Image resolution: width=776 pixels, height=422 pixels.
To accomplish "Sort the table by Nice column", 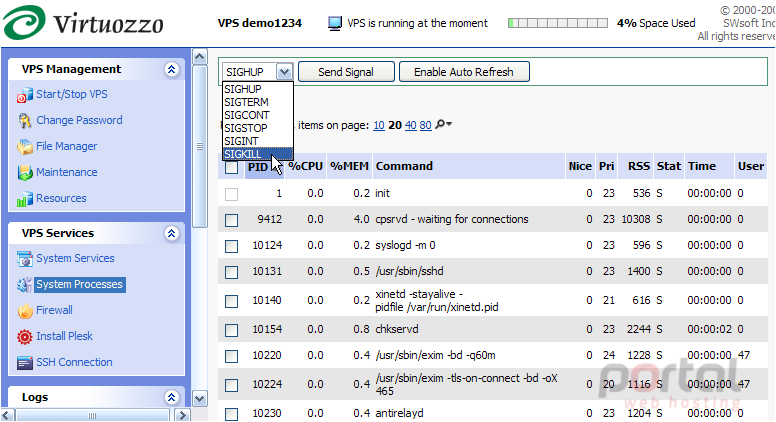I will click(x=580, y=166).
